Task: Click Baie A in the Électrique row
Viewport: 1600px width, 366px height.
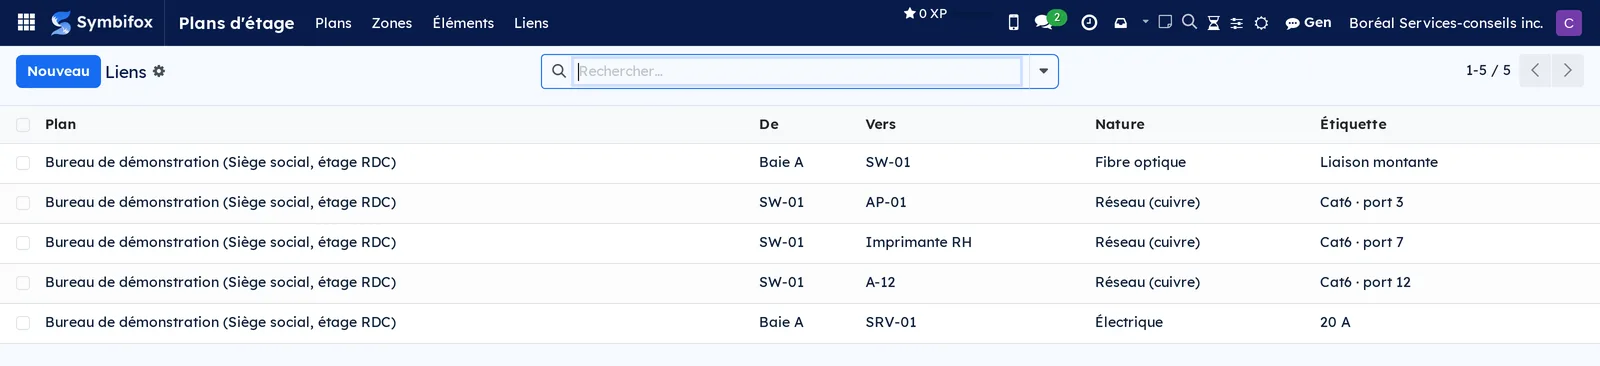Action: pyautogui.click(x=781, y=322)
